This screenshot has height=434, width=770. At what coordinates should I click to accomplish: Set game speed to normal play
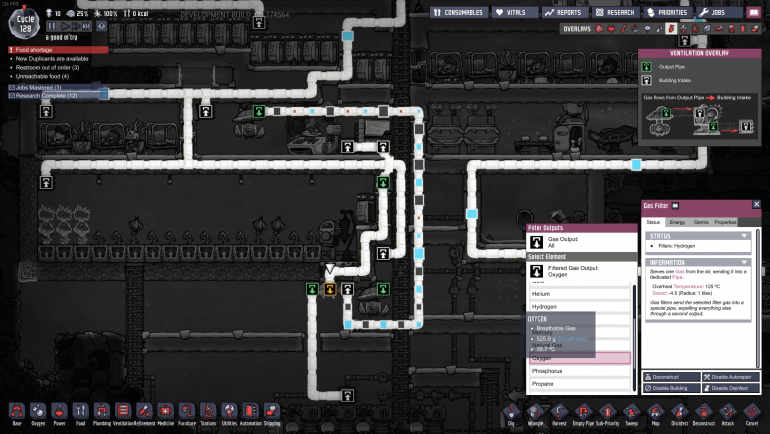64,26
